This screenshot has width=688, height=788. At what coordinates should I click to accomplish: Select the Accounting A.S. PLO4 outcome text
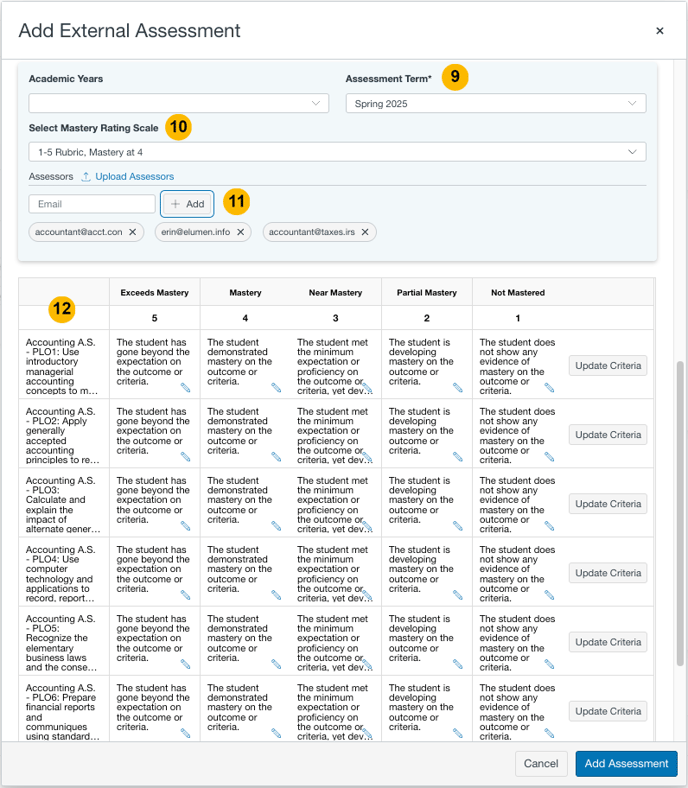pyautogui.click(x=60, y=574)
